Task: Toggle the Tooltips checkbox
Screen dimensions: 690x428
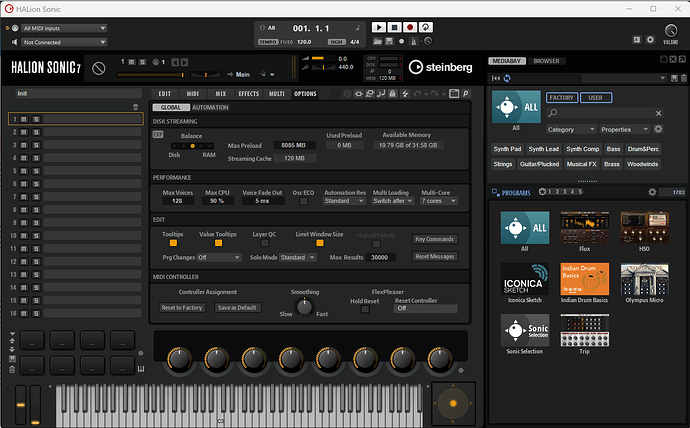Action: [x=173, y=243]
